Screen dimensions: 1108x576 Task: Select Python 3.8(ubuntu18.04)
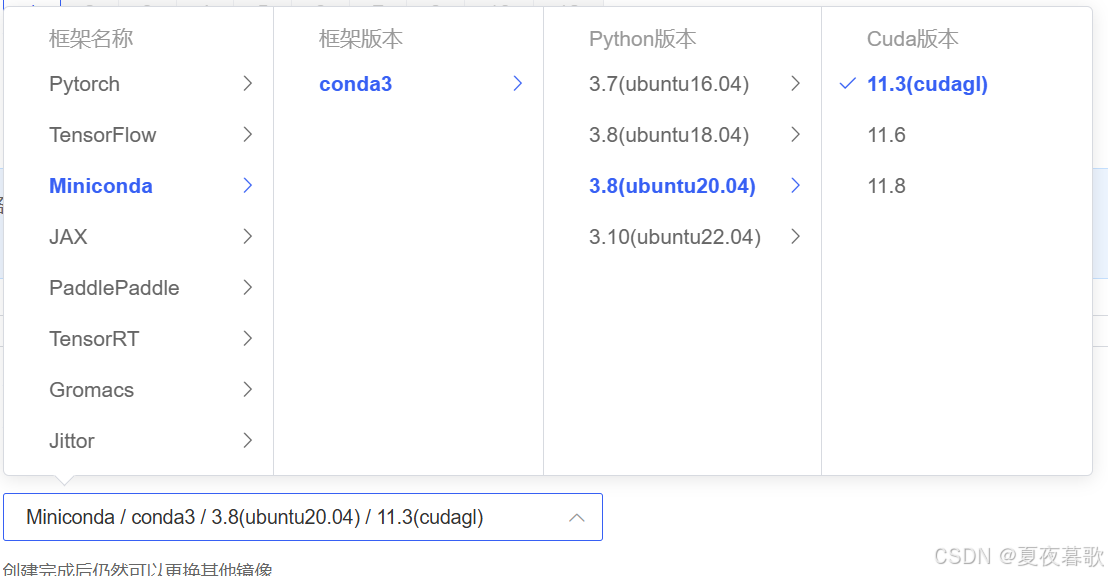click(x=668, y=134)
